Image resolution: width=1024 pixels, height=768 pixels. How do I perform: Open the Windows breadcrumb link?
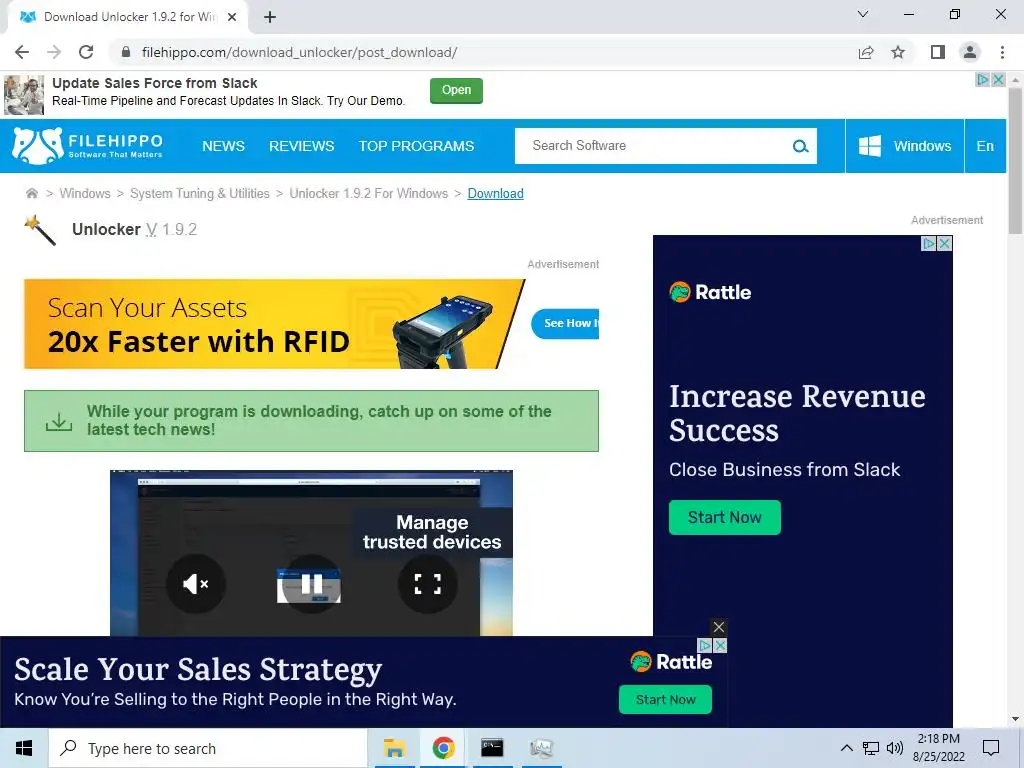click(x=85, y=193)
